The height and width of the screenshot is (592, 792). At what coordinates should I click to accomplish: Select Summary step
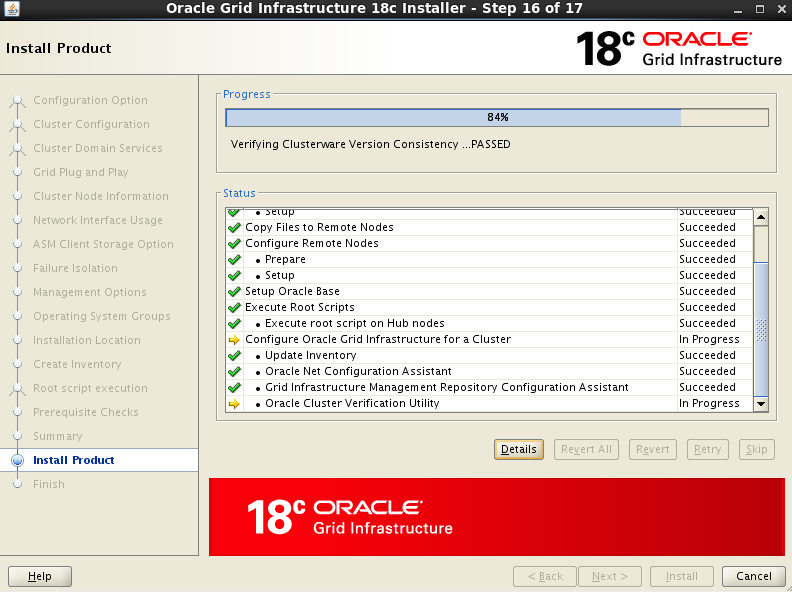click(x=58, y=436)
